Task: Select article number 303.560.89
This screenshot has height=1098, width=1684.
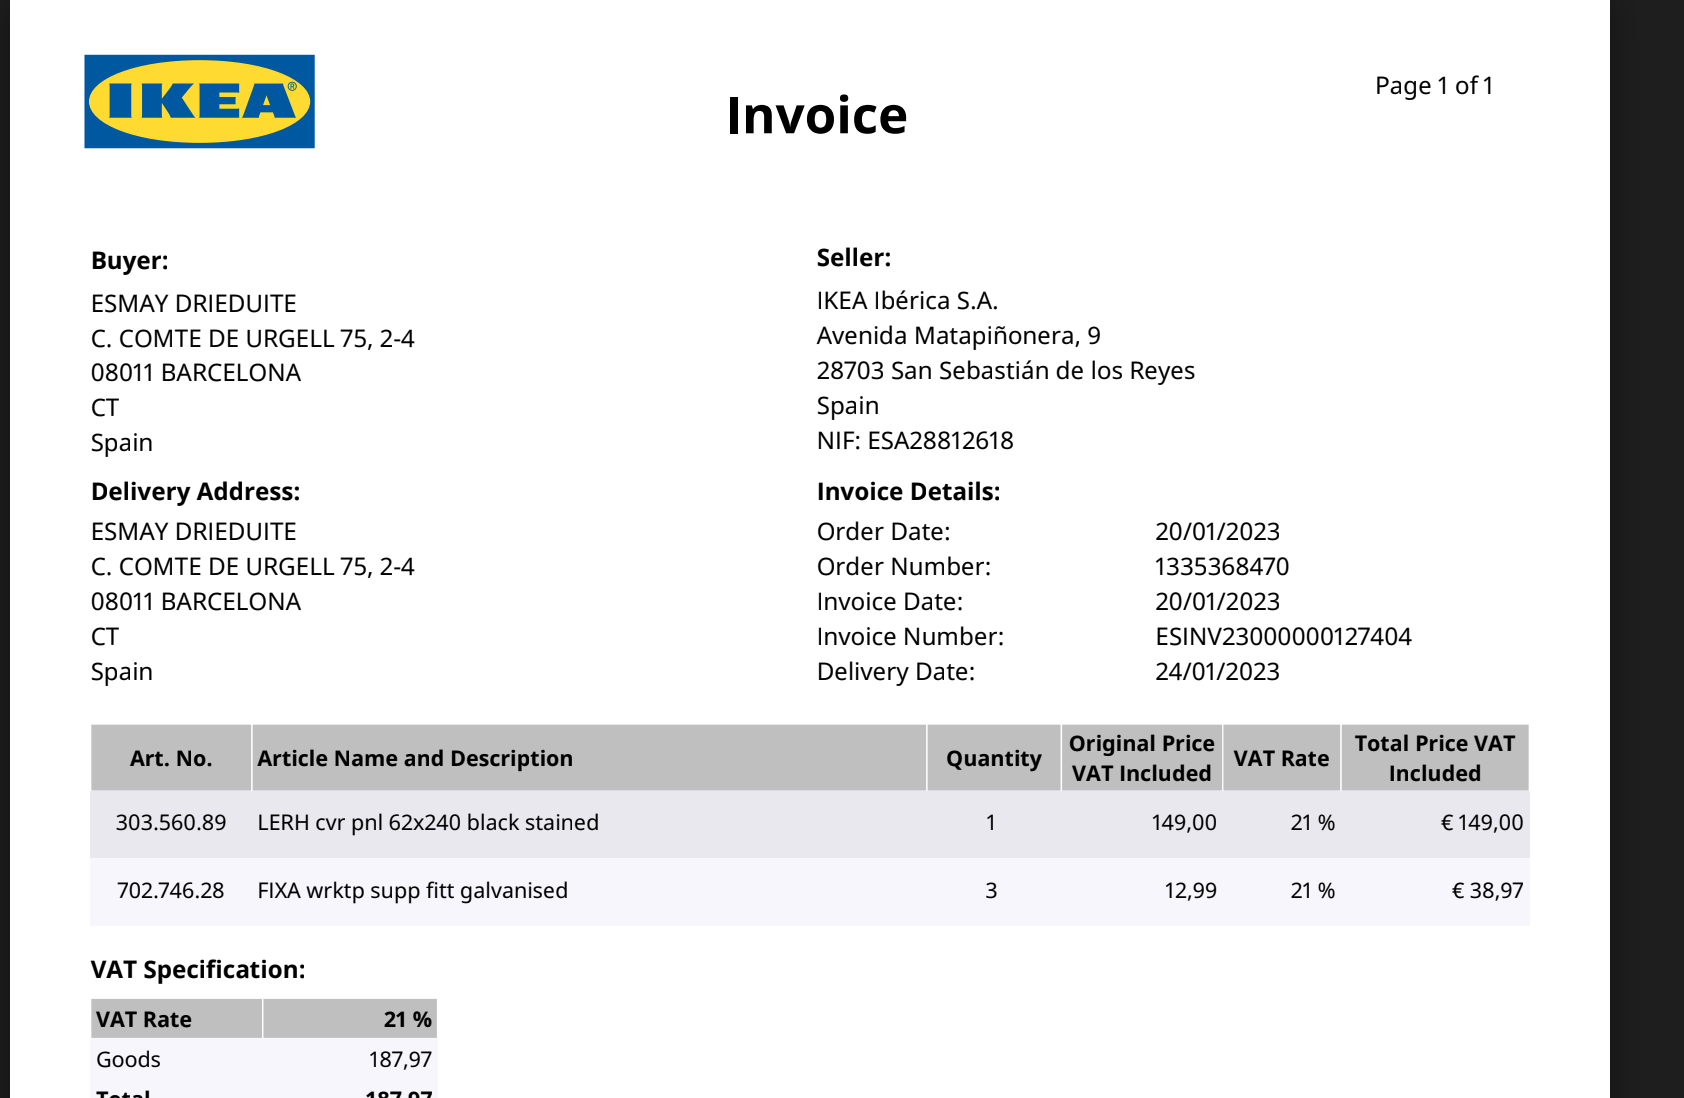Action: (171, 823)
